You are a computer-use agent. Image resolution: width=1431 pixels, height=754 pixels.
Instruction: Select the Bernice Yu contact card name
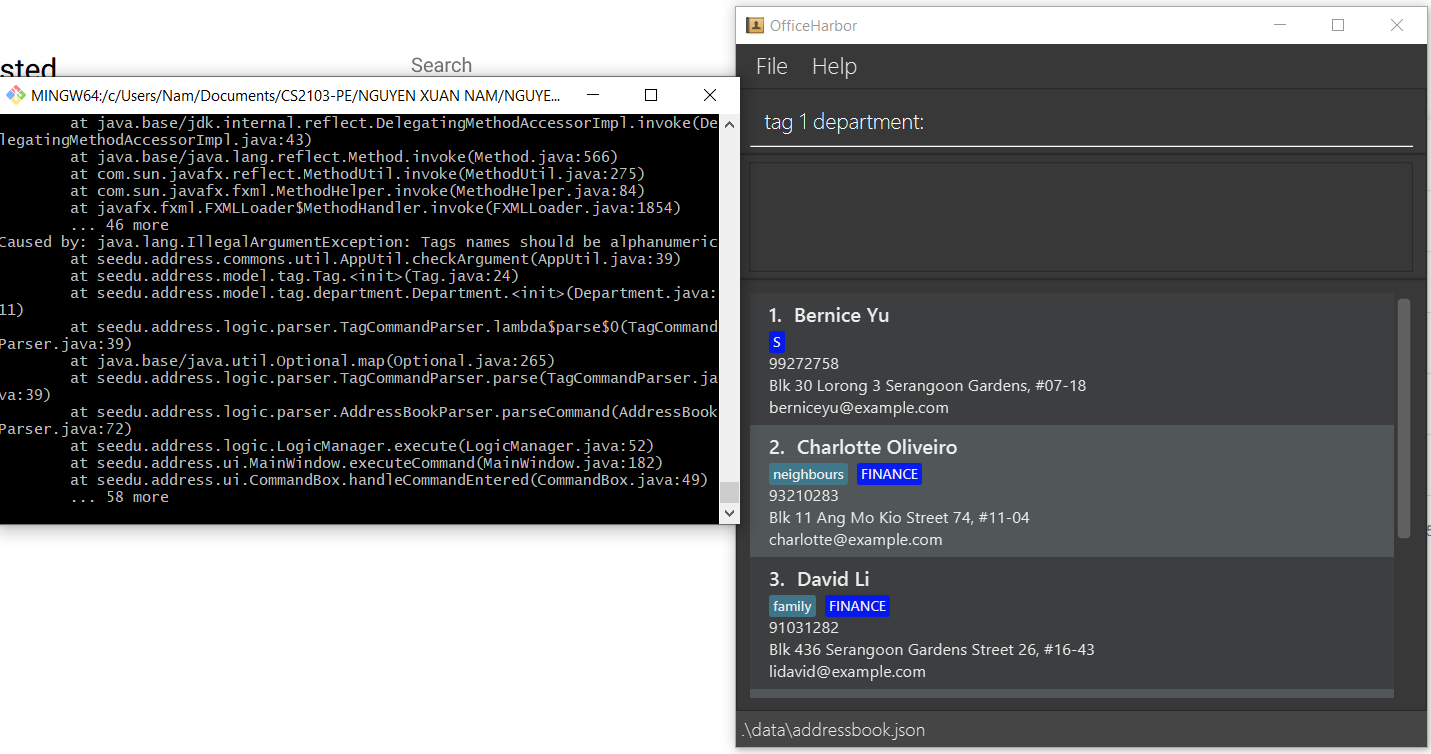[841, 315]
